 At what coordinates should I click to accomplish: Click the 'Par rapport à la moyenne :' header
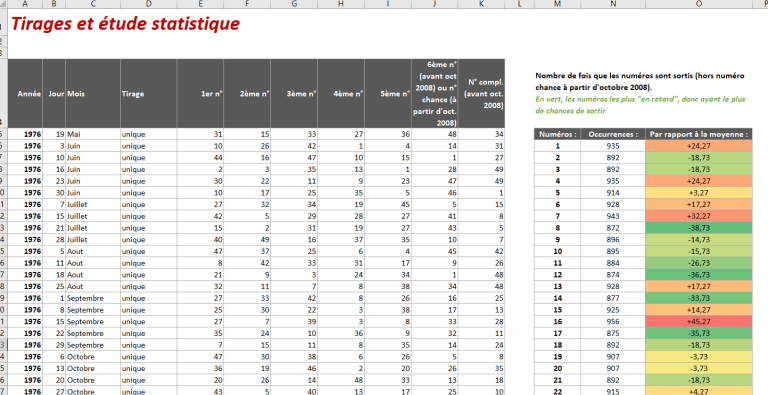(x=699, y=134)
